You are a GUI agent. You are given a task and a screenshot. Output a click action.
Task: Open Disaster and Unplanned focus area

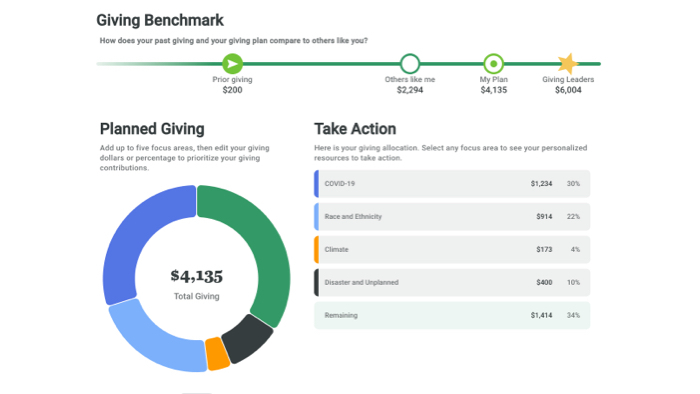click(x=452, y=282)
